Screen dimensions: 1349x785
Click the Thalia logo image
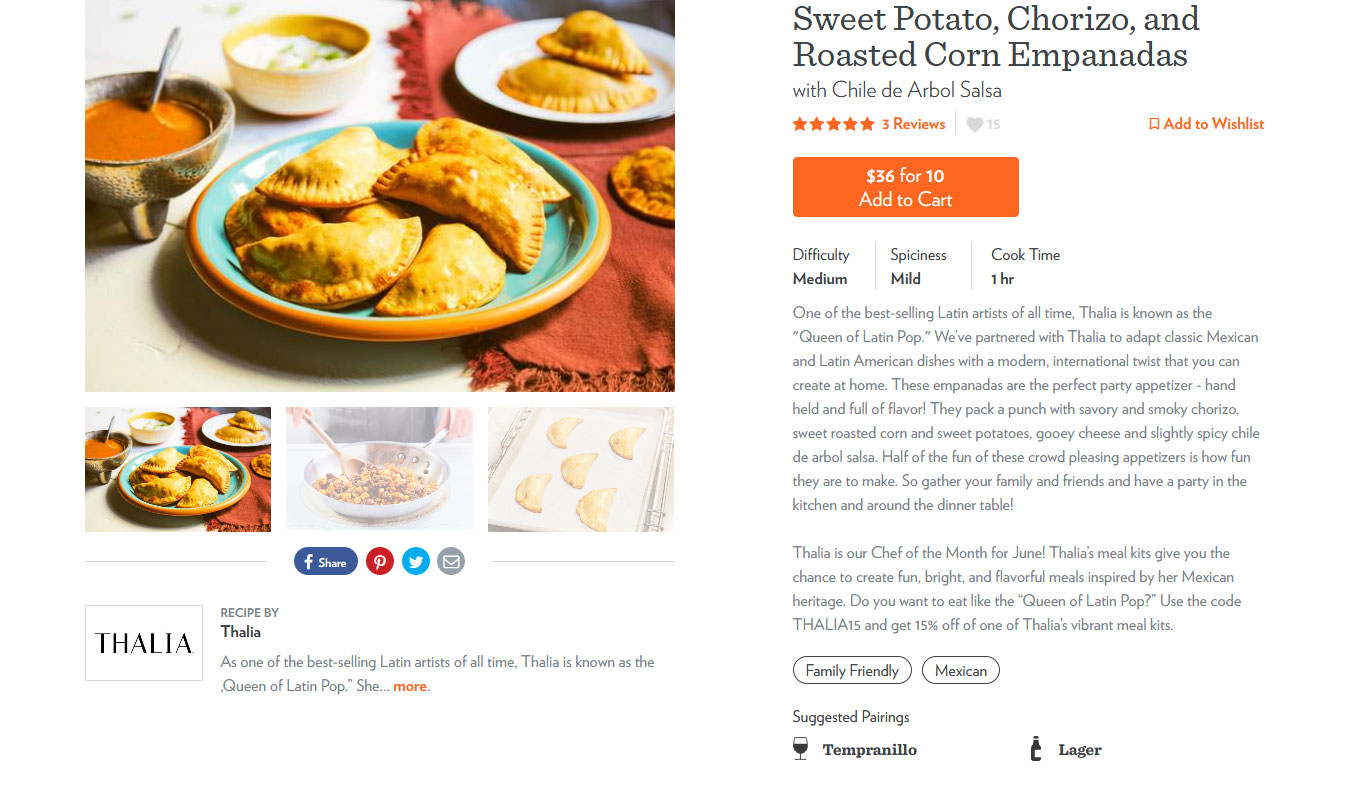144,643
